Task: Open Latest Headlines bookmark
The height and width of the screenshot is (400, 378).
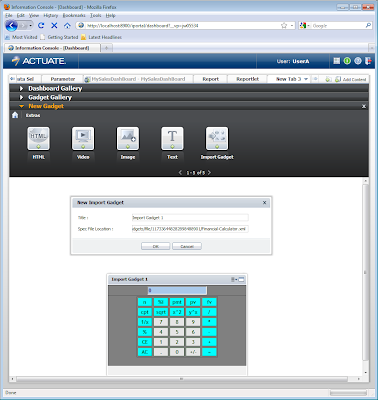Action: [x=101, y=37]
